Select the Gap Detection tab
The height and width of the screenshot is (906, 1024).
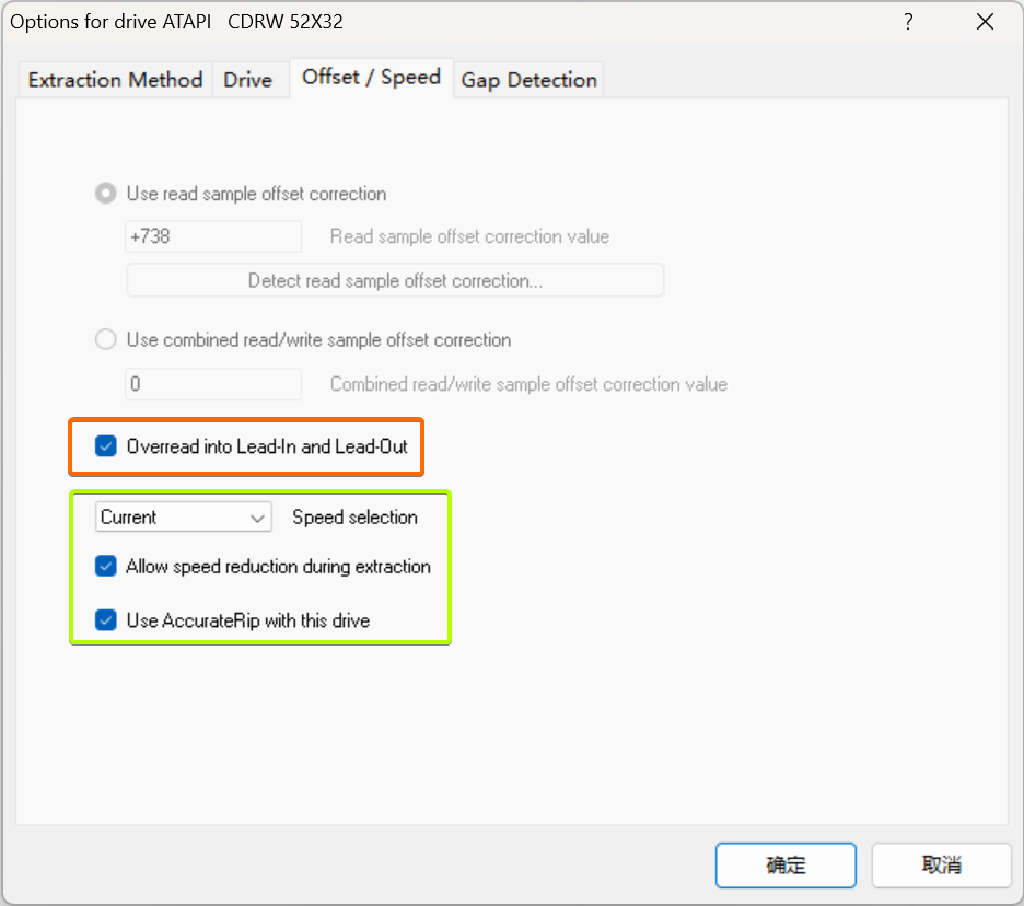528,79
